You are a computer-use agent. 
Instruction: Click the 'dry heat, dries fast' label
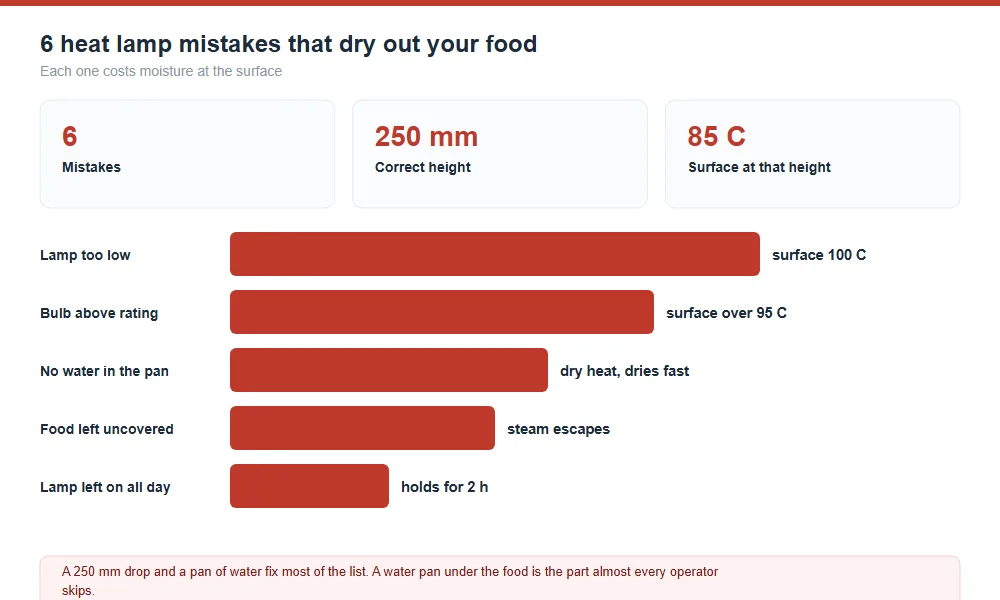click(x=624, y=371)
